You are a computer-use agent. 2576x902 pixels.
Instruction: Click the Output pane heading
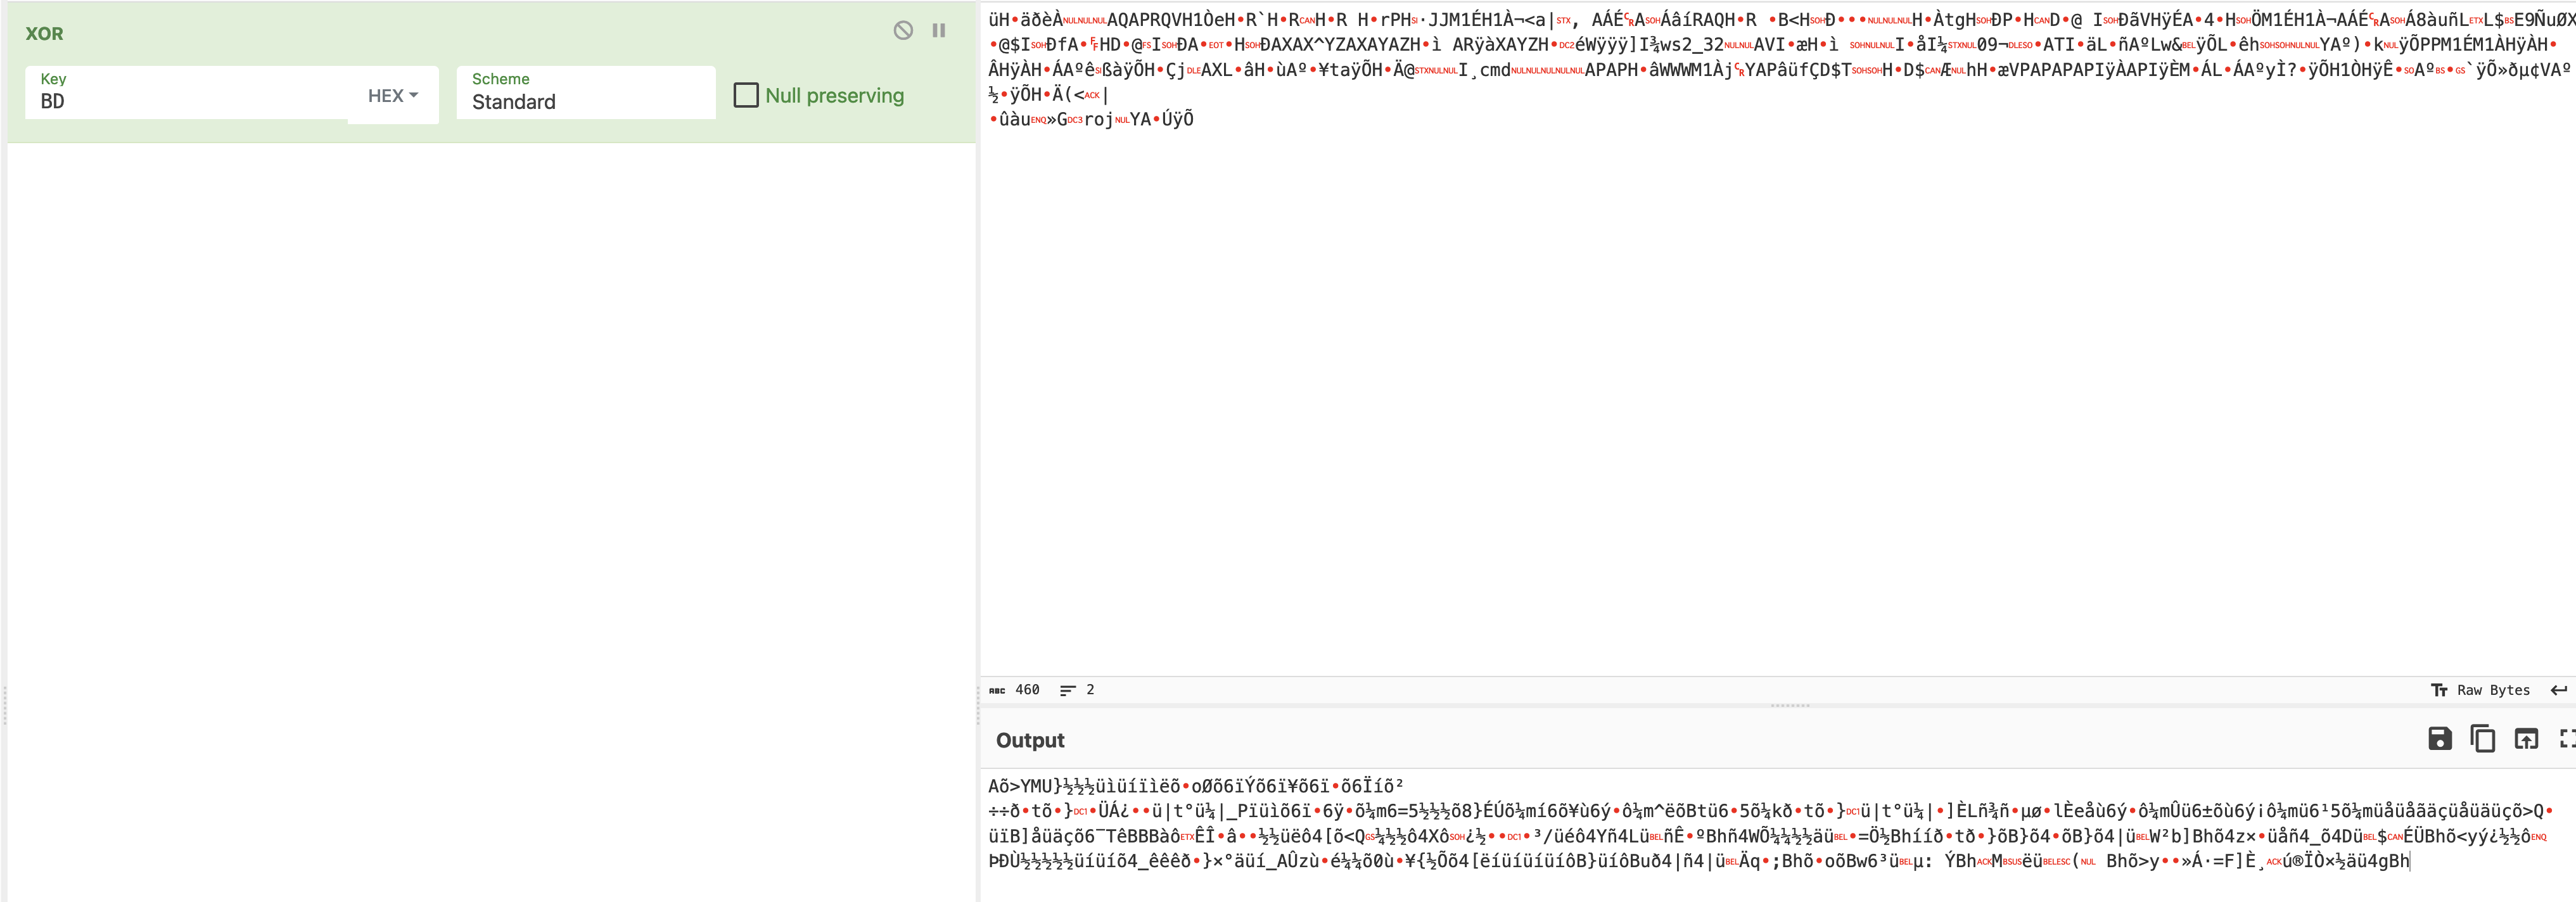click(x=1030, y=740)
